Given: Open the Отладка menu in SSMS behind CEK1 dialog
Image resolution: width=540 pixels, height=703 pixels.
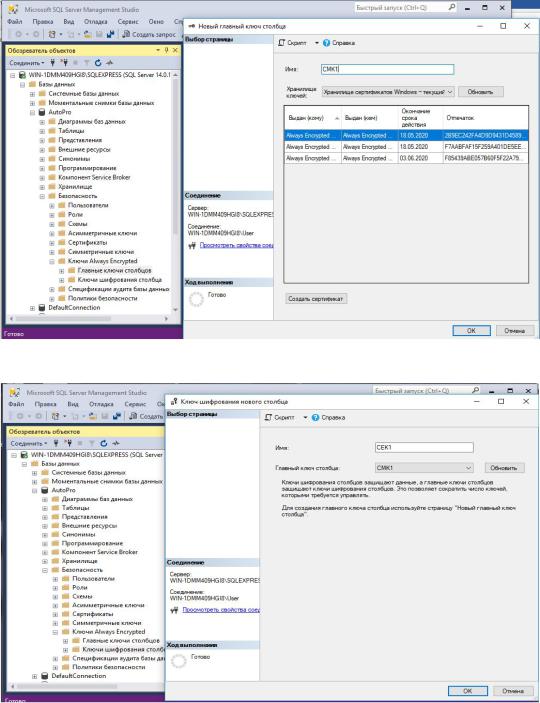Looking at the screenshot, I should pyautogui.click(x=99, y=404).
